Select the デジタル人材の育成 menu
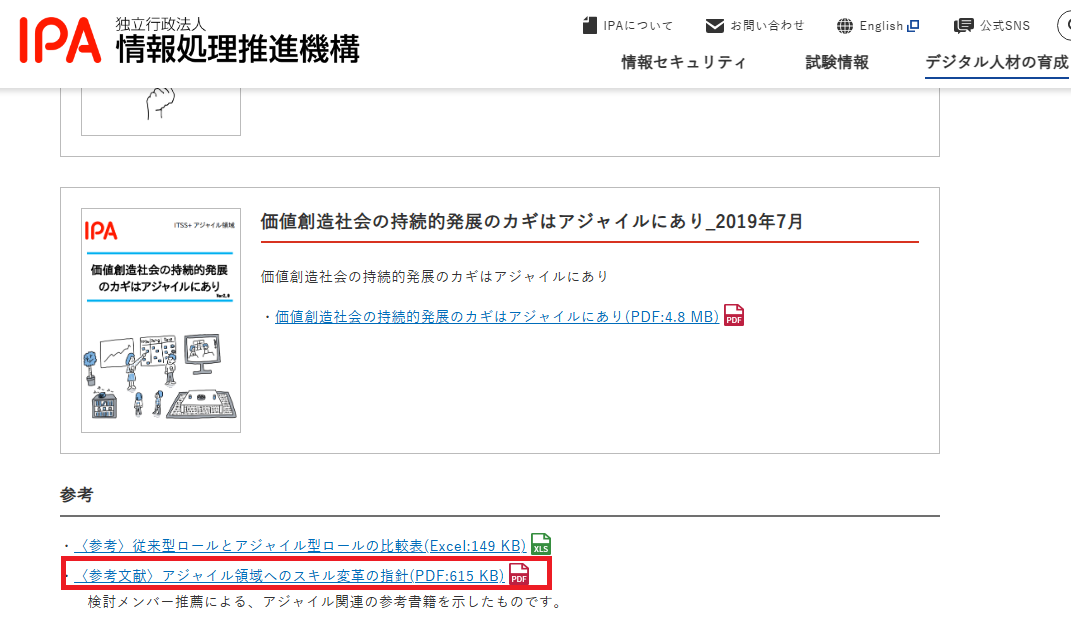 [x=996, y=62]
